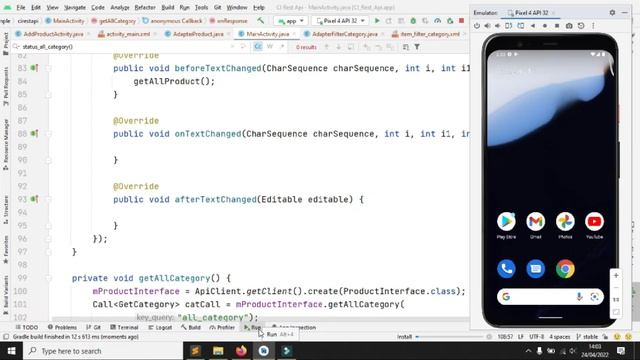Click emulator power button icon

tap(477, 26)
